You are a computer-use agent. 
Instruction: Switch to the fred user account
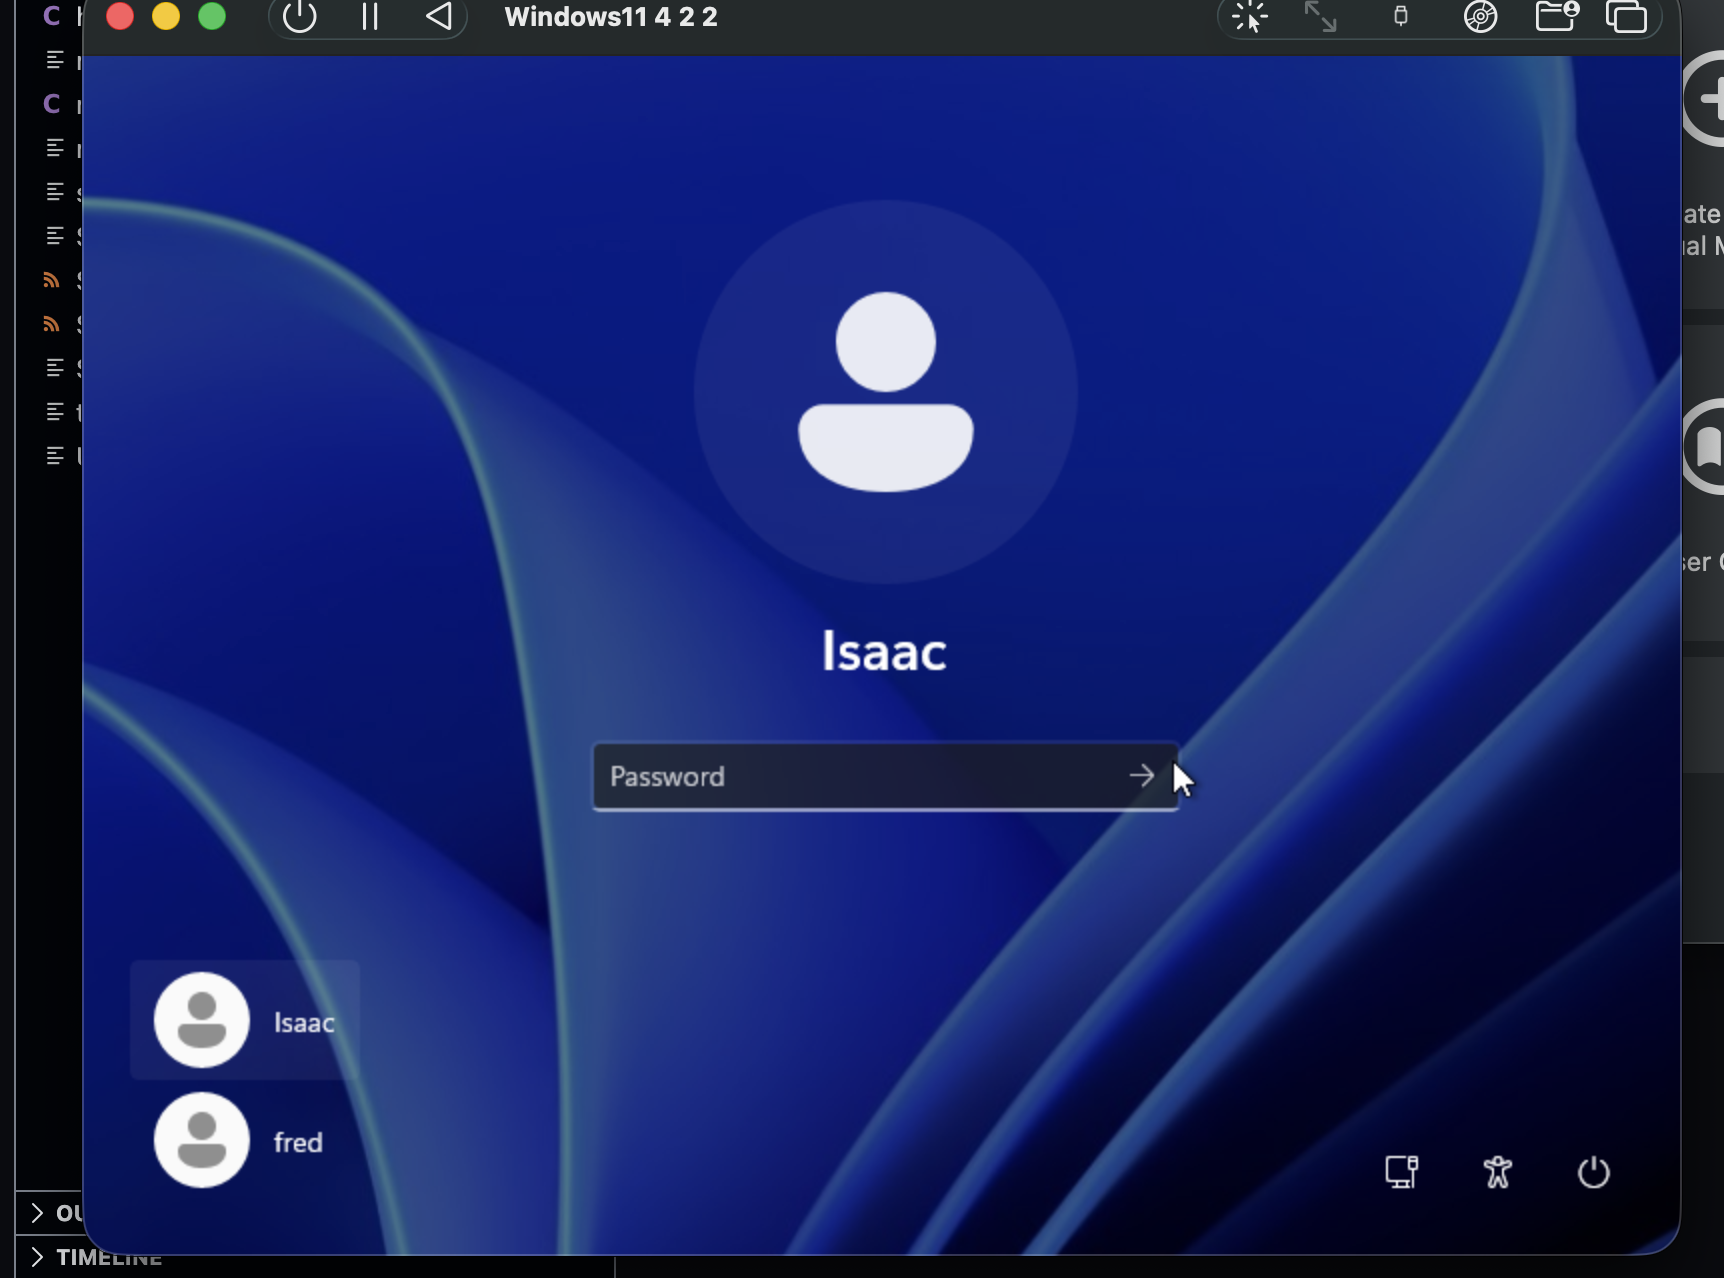pos(245,1140)
